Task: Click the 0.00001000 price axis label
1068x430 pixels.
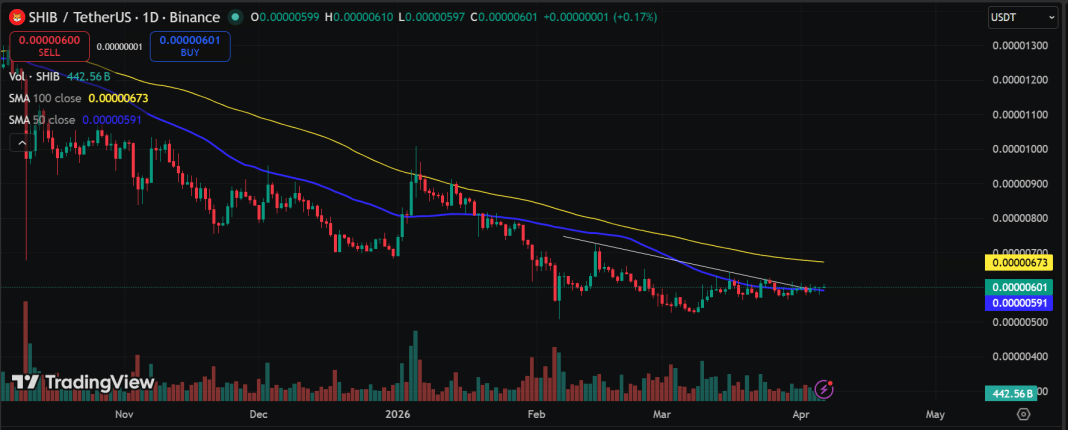Action: click(1018, 149)
